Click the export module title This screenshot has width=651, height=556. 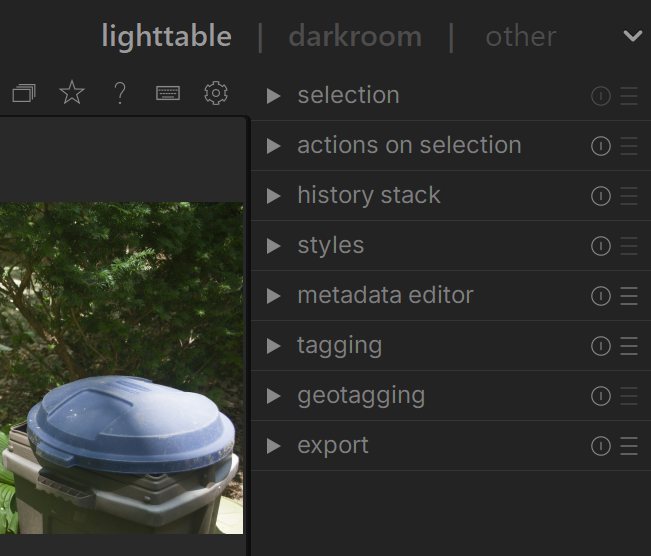333,446
